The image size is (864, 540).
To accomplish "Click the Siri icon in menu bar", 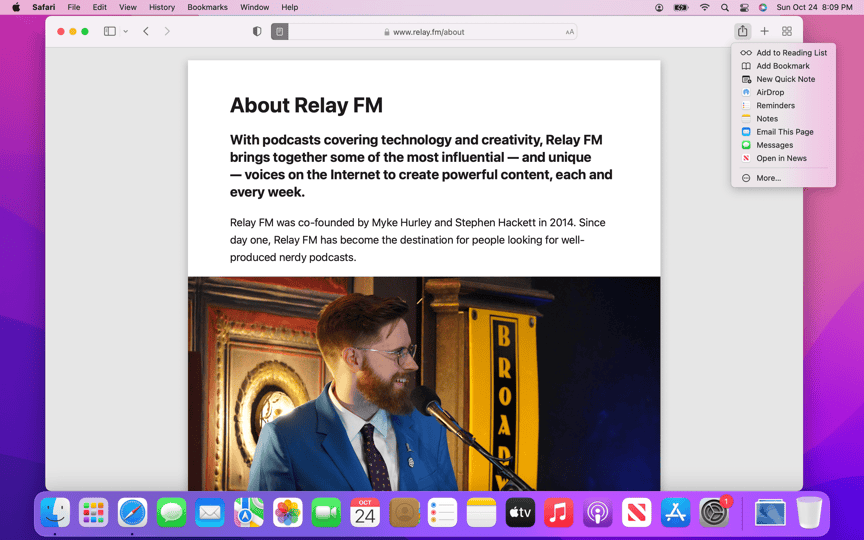I will [763, 7].
